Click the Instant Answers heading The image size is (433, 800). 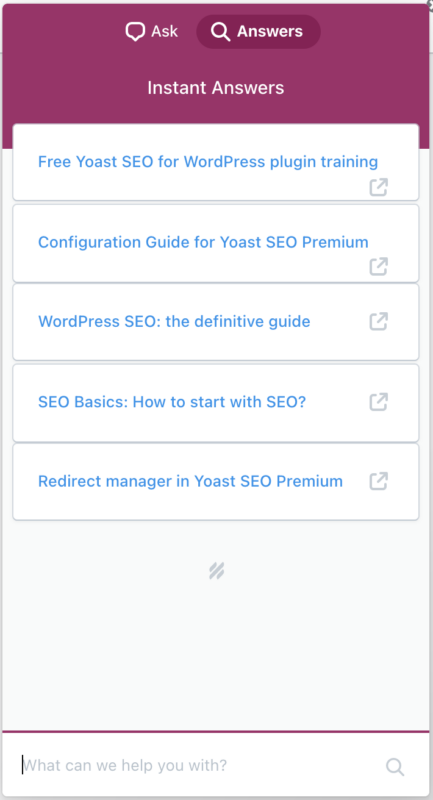click(x=216, y=88)
